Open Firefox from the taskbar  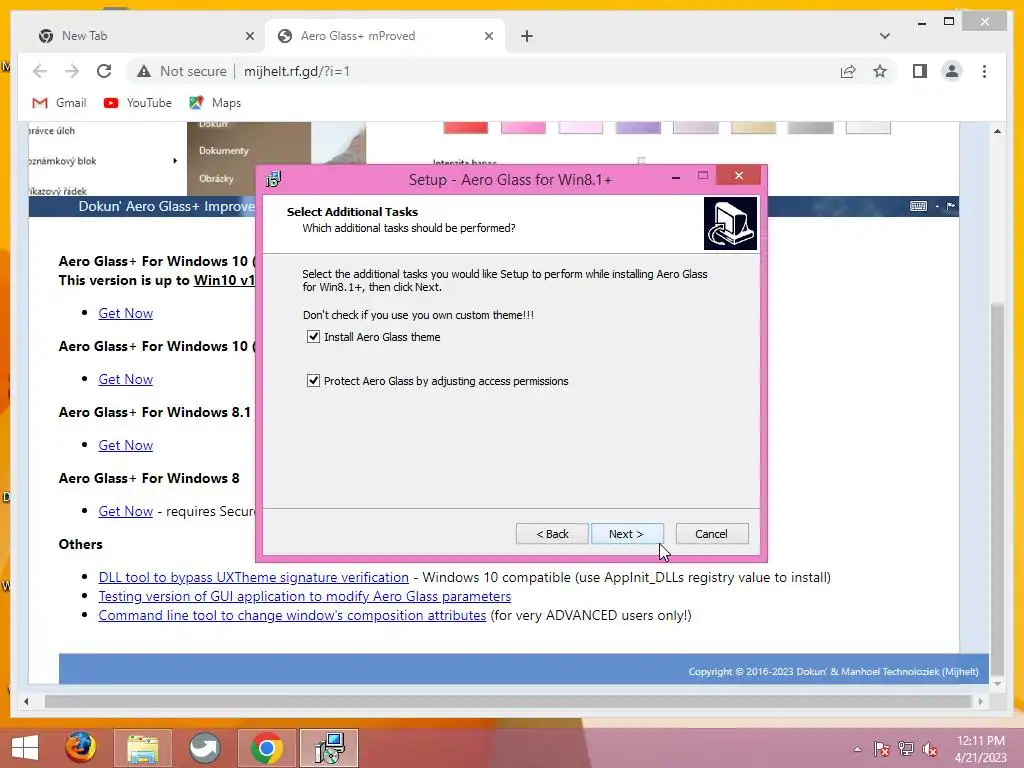80,748
